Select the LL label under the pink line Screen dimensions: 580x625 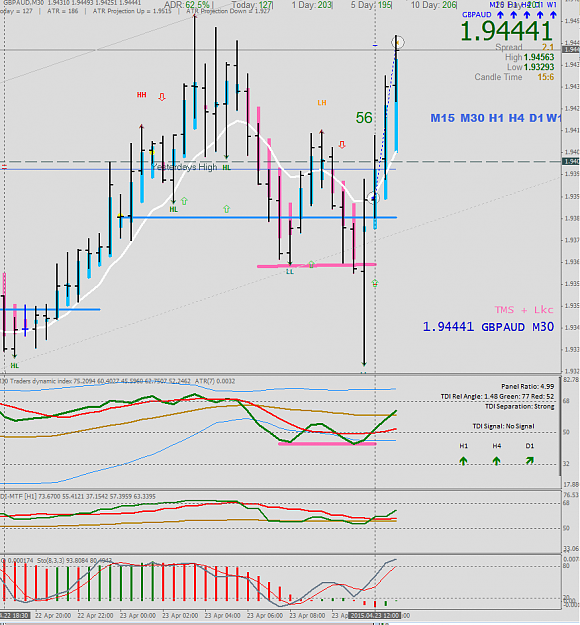click(290, 271)
